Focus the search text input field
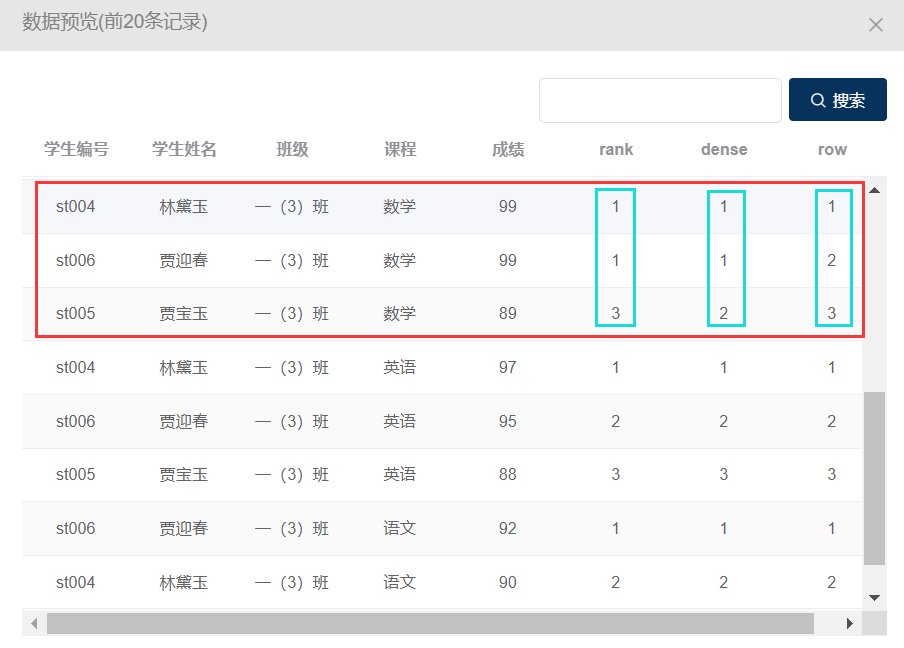 pyautogui.click(x=660, y=100)
